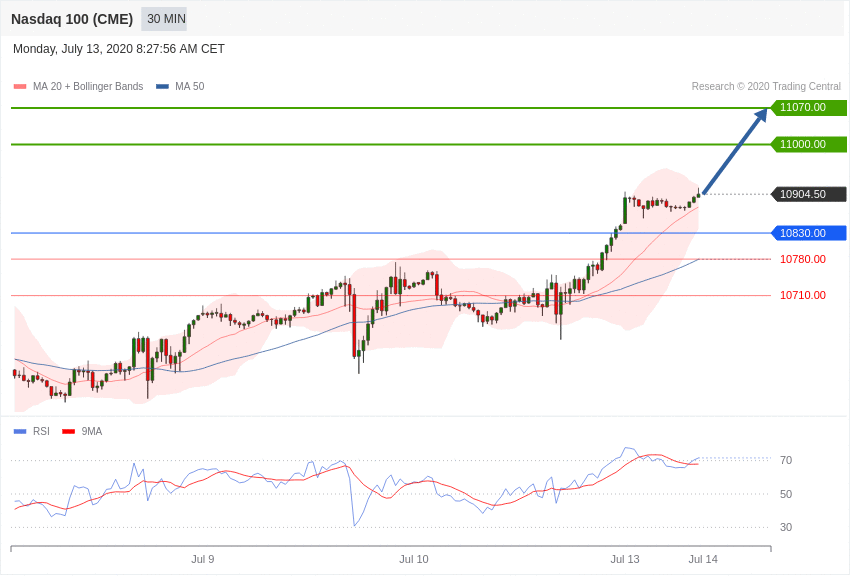Click the Jul 10 date axis label

pos(414,559)
